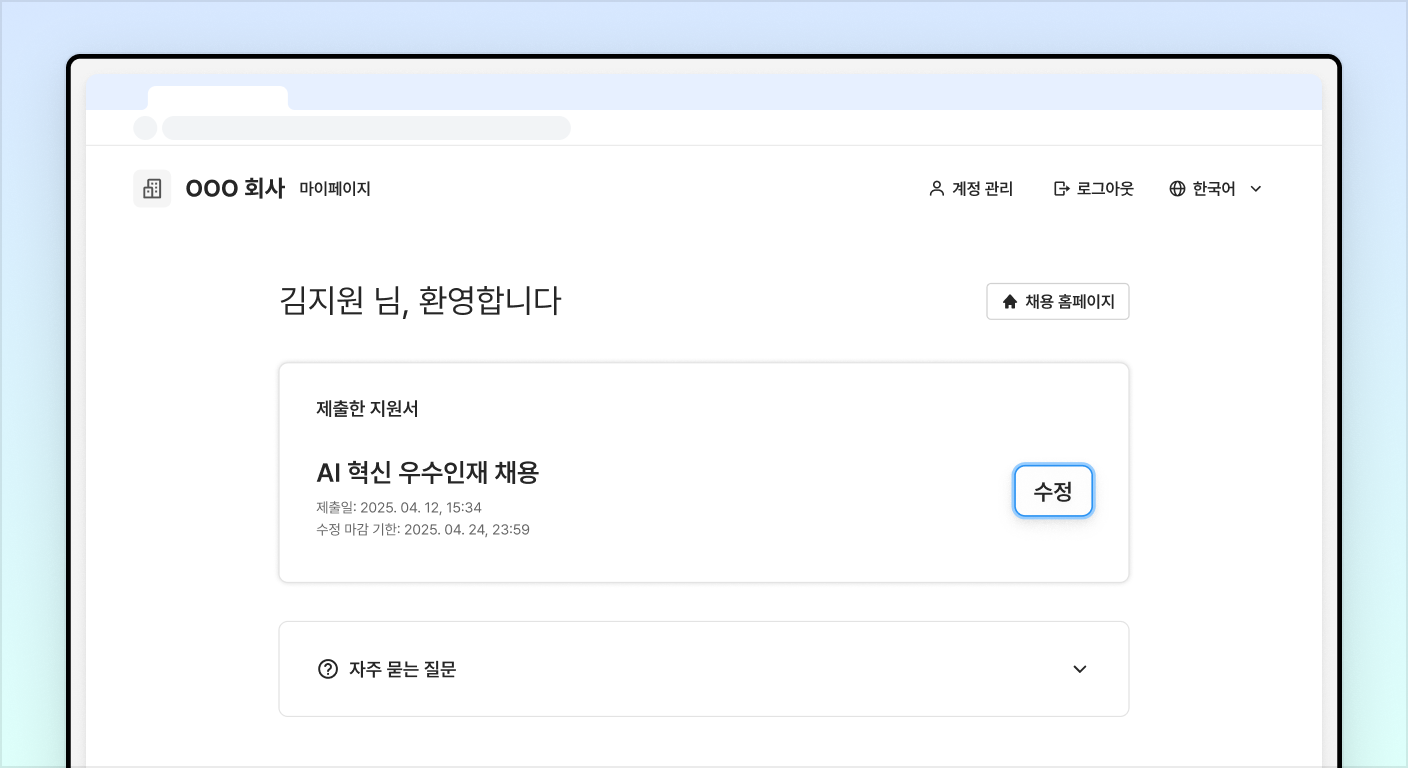Viewport: 1408px width, 768px height.
Task: Click the OOO 회사 company name
Action: click(x=235, y=188)
